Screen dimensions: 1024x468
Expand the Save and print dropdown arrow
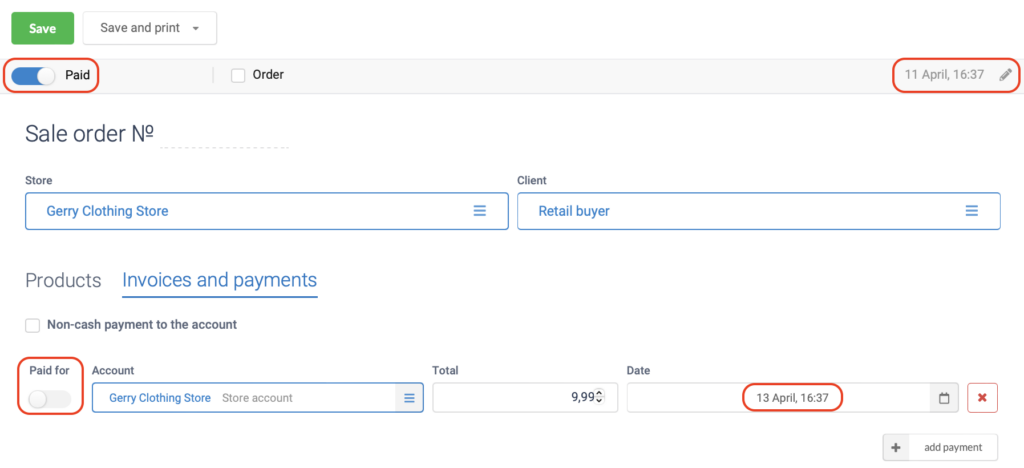coord(195,29)
